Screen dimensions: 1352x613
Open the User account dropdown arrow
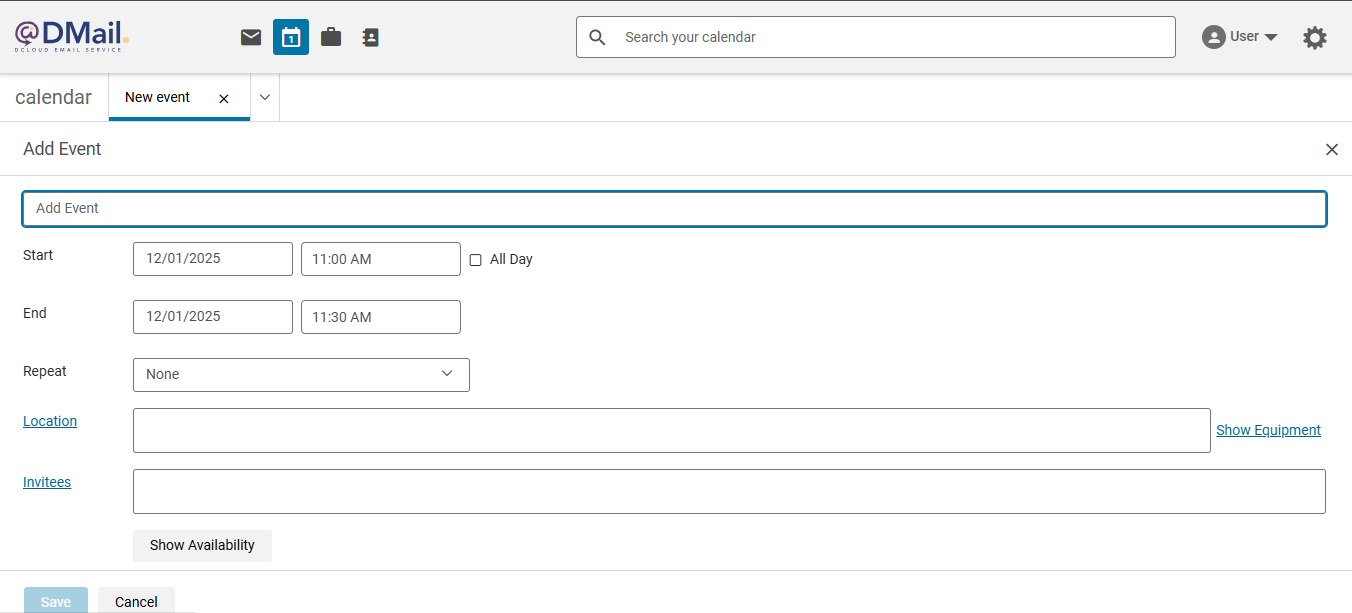click(x=1271, y=37)
